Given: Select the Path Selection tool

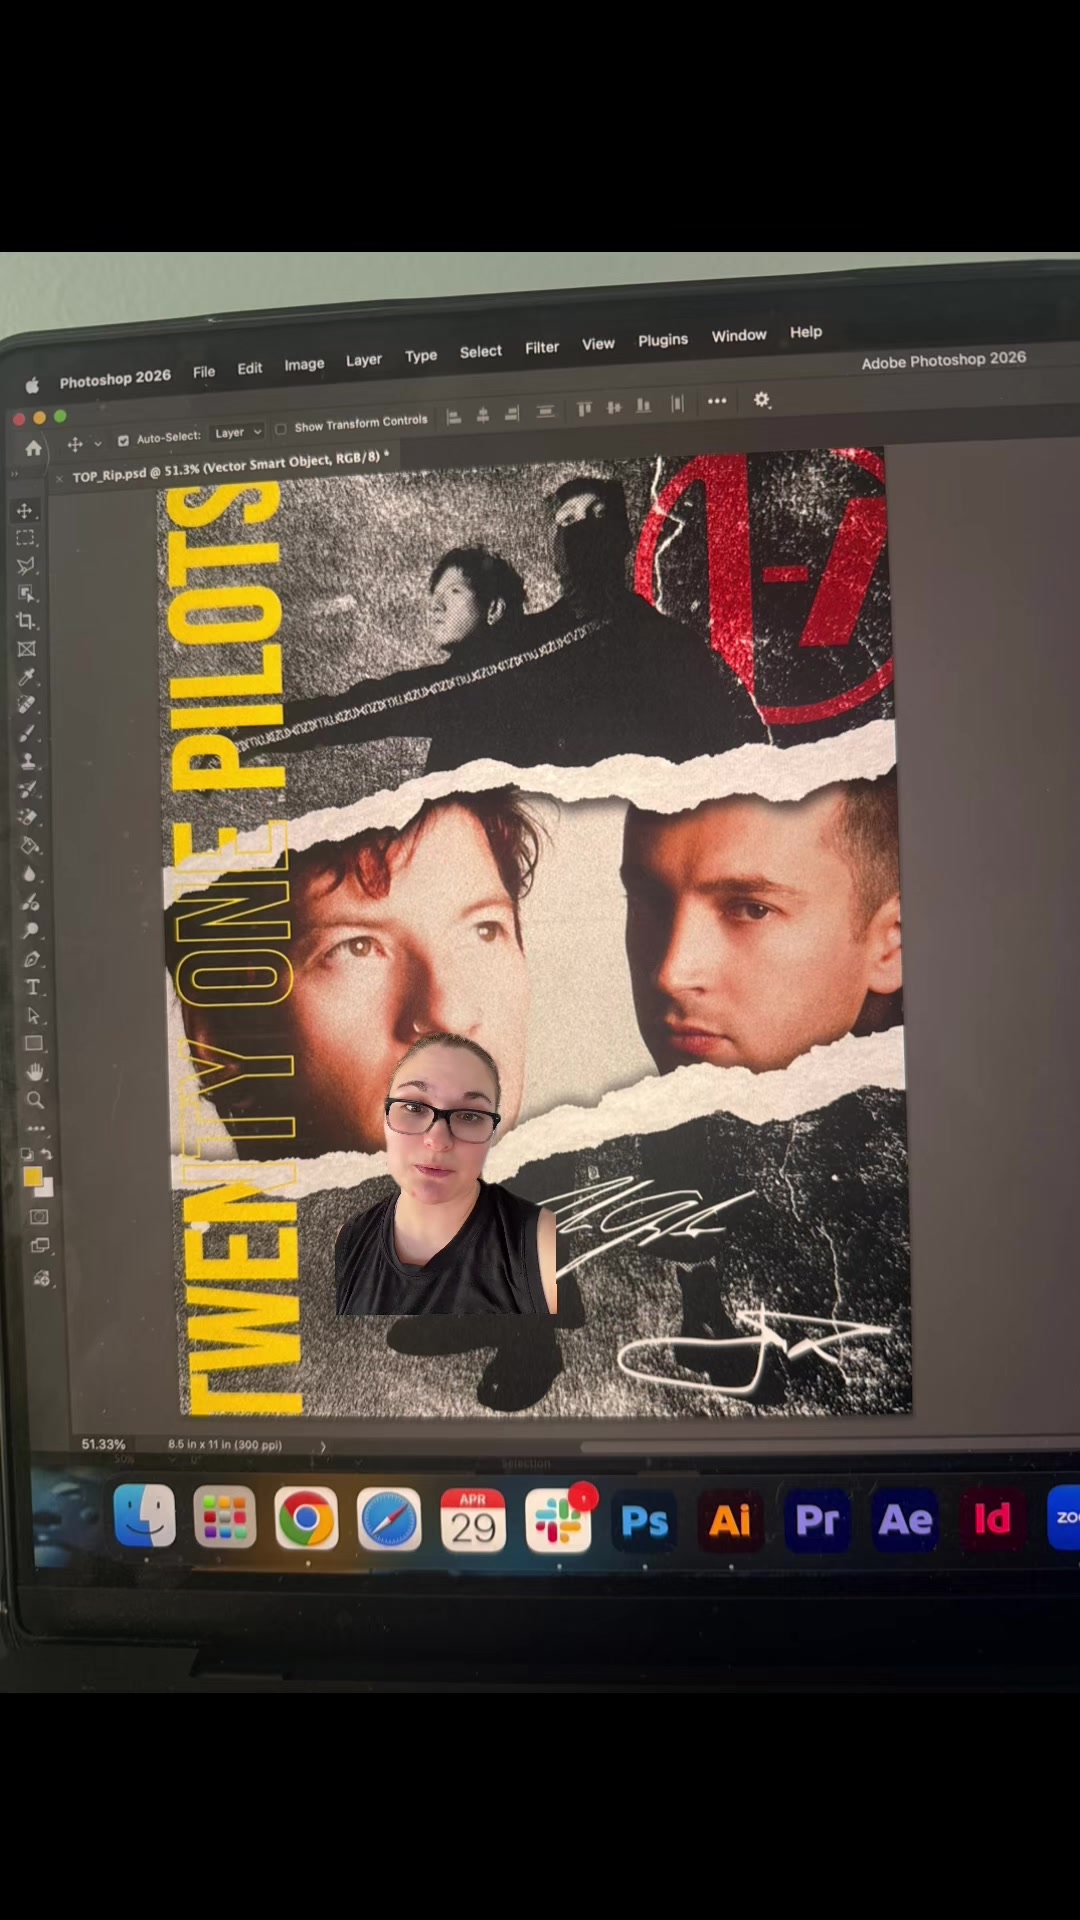Looking at the screenshot, I should coord(33,1015).
